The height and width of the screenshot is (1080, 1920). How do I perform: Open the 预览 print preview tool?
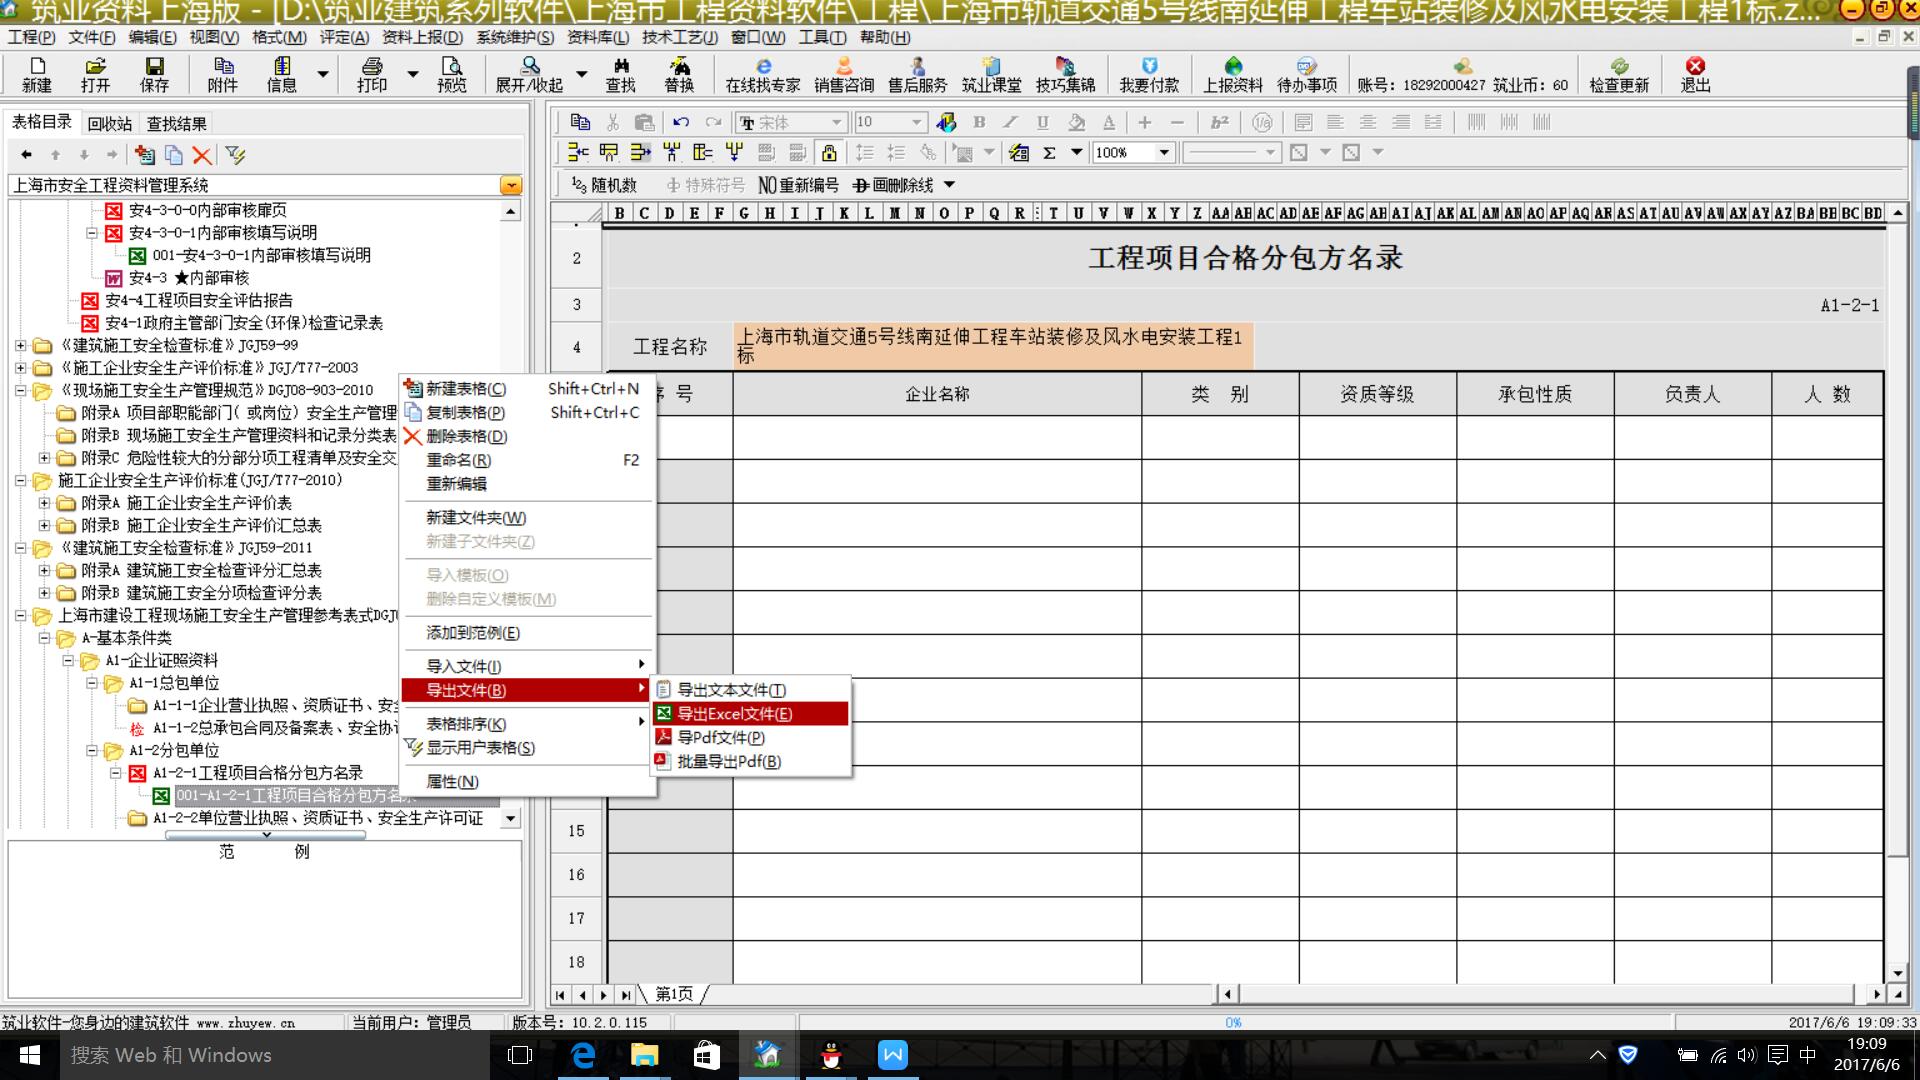(x=451, y=74)
